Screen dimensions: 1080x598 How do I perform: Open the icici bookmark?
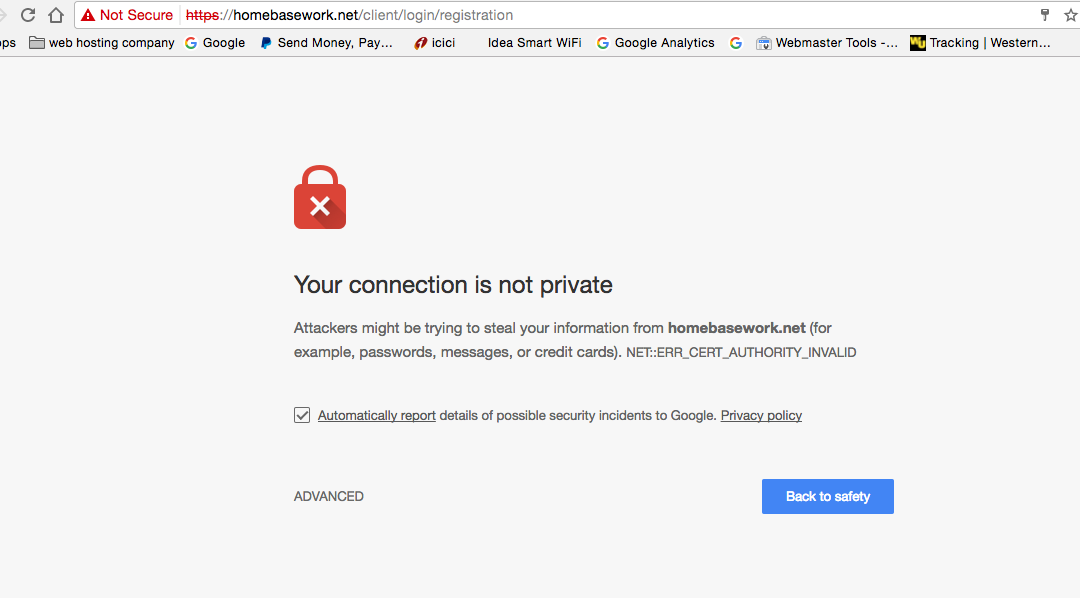[x=435, y=43]
